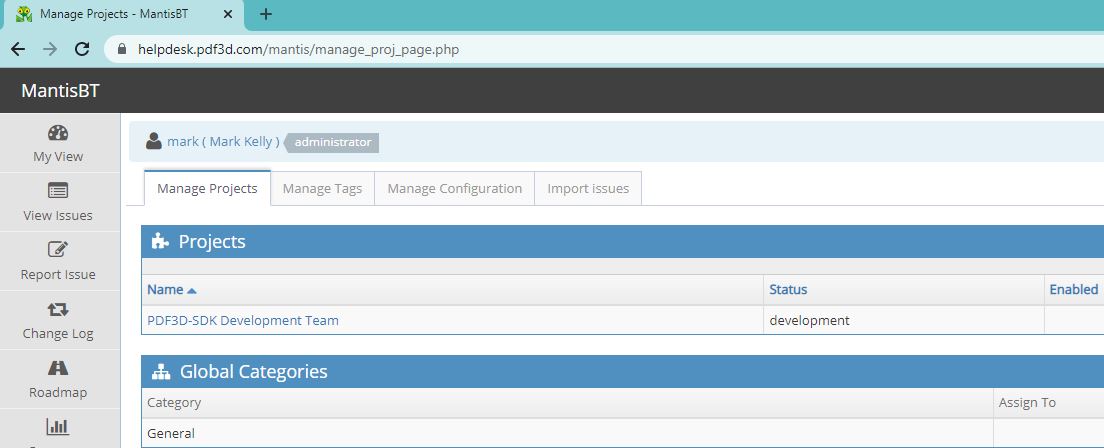Open the Change Log arrows icon
The width and height of the screenshot is (1104, 448).
pyautogui.click(x=58, y=309)
